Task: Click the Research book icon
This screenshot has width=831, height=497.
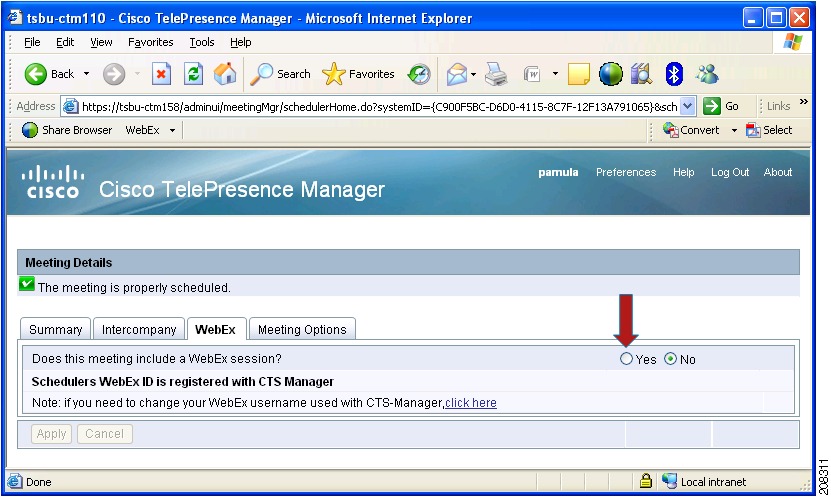Action: point(641,74)
